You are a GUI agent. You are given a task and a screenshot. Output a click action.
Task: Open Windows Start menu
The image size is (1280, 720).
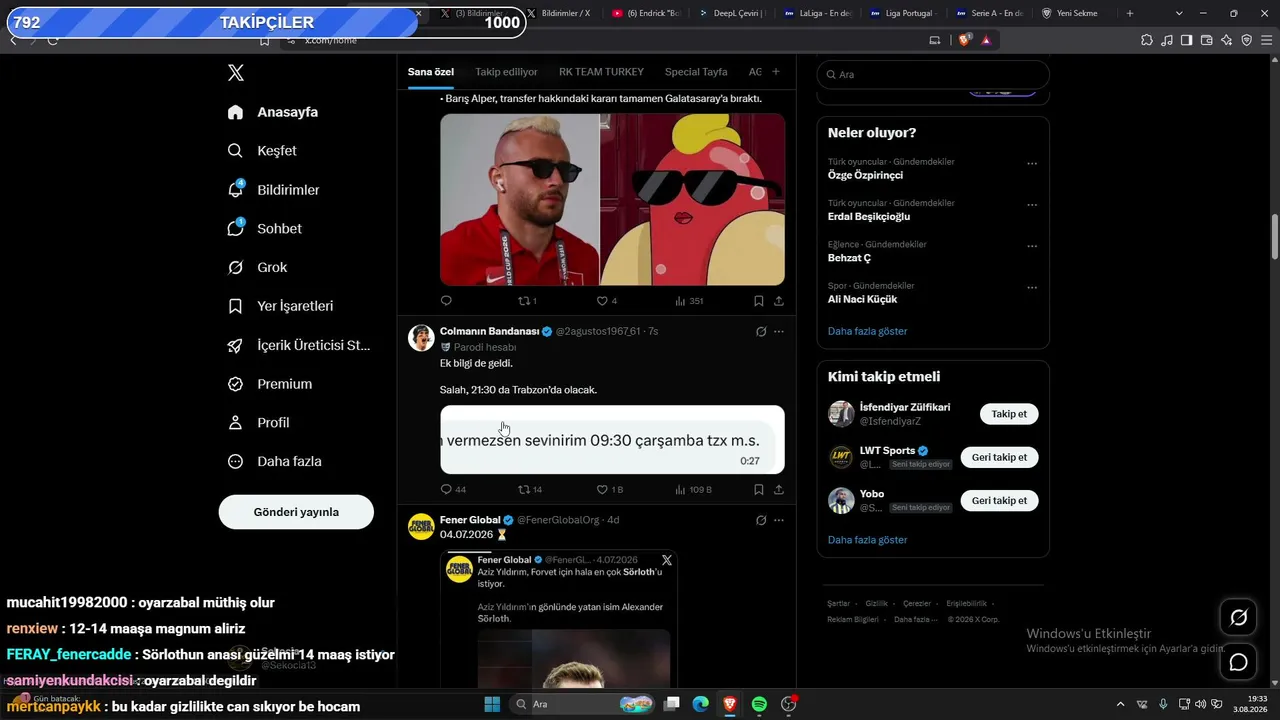pos(492,704)
